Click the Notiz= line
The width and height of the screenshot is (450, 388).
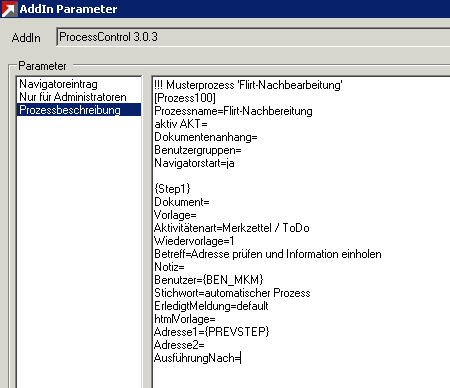point(169,267)
